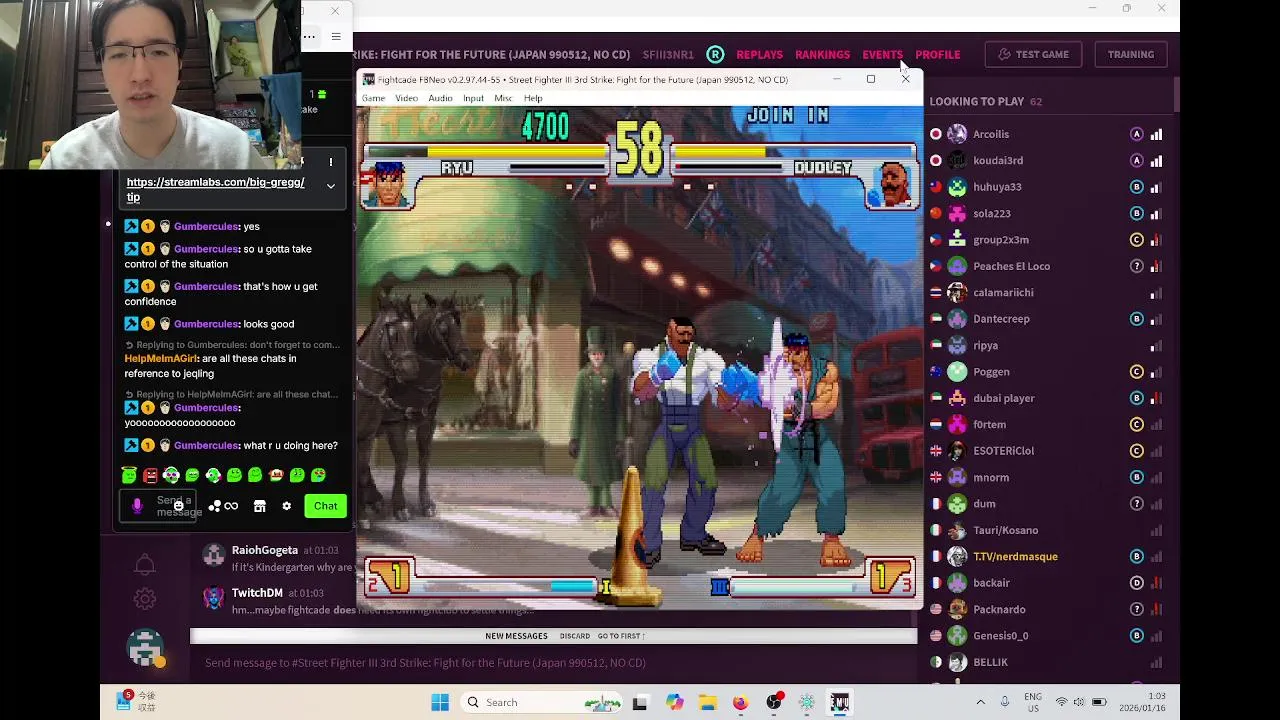Click RaiohGogeta's chat avatar
The image size is (1280, 720).
tap(213, 556)
